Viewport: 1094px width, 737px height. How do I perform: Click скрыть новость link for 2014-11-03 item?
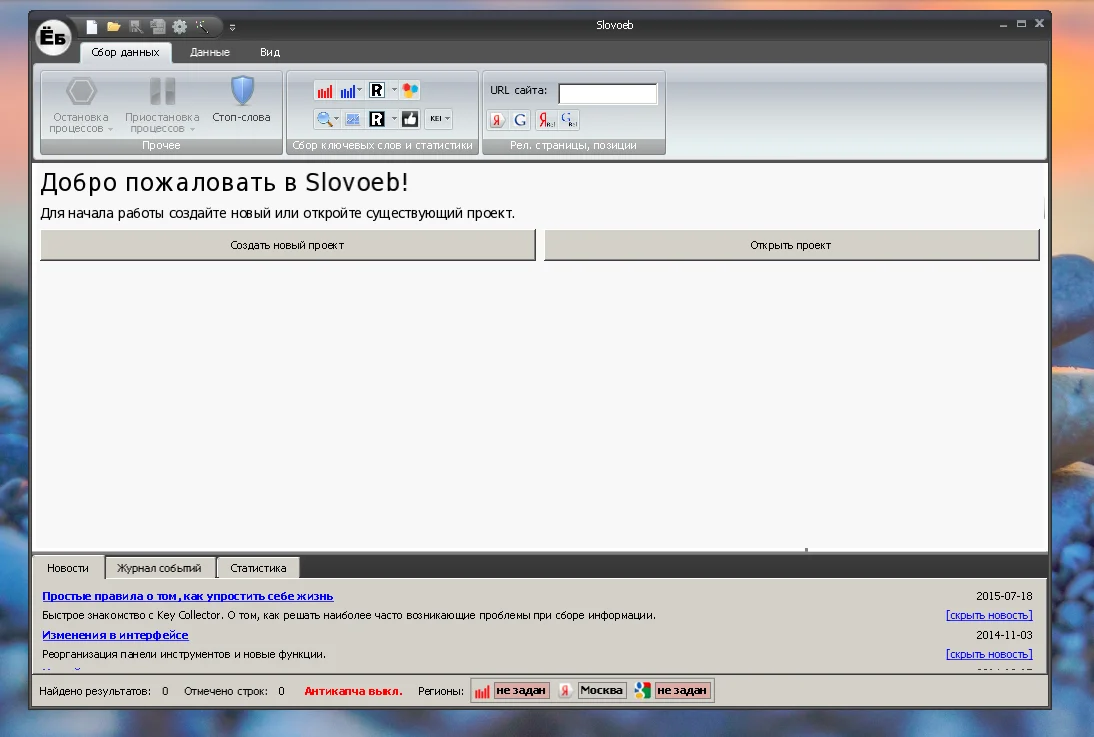click(989, 655)
